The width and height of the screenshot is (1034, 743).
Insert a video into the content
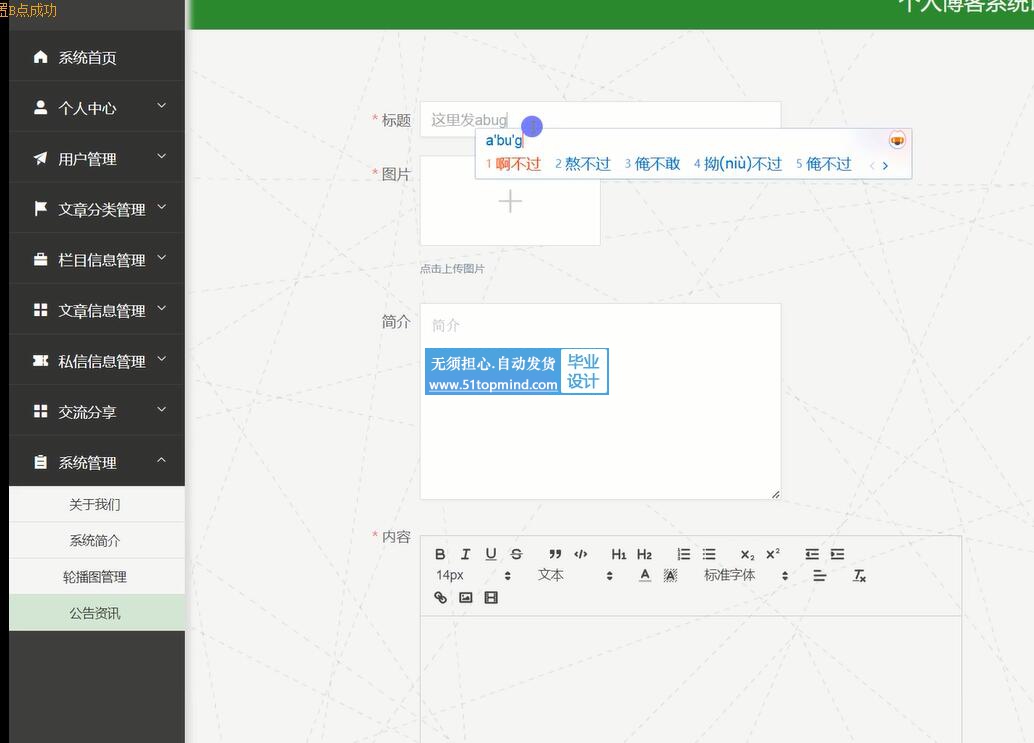point(491,598)
